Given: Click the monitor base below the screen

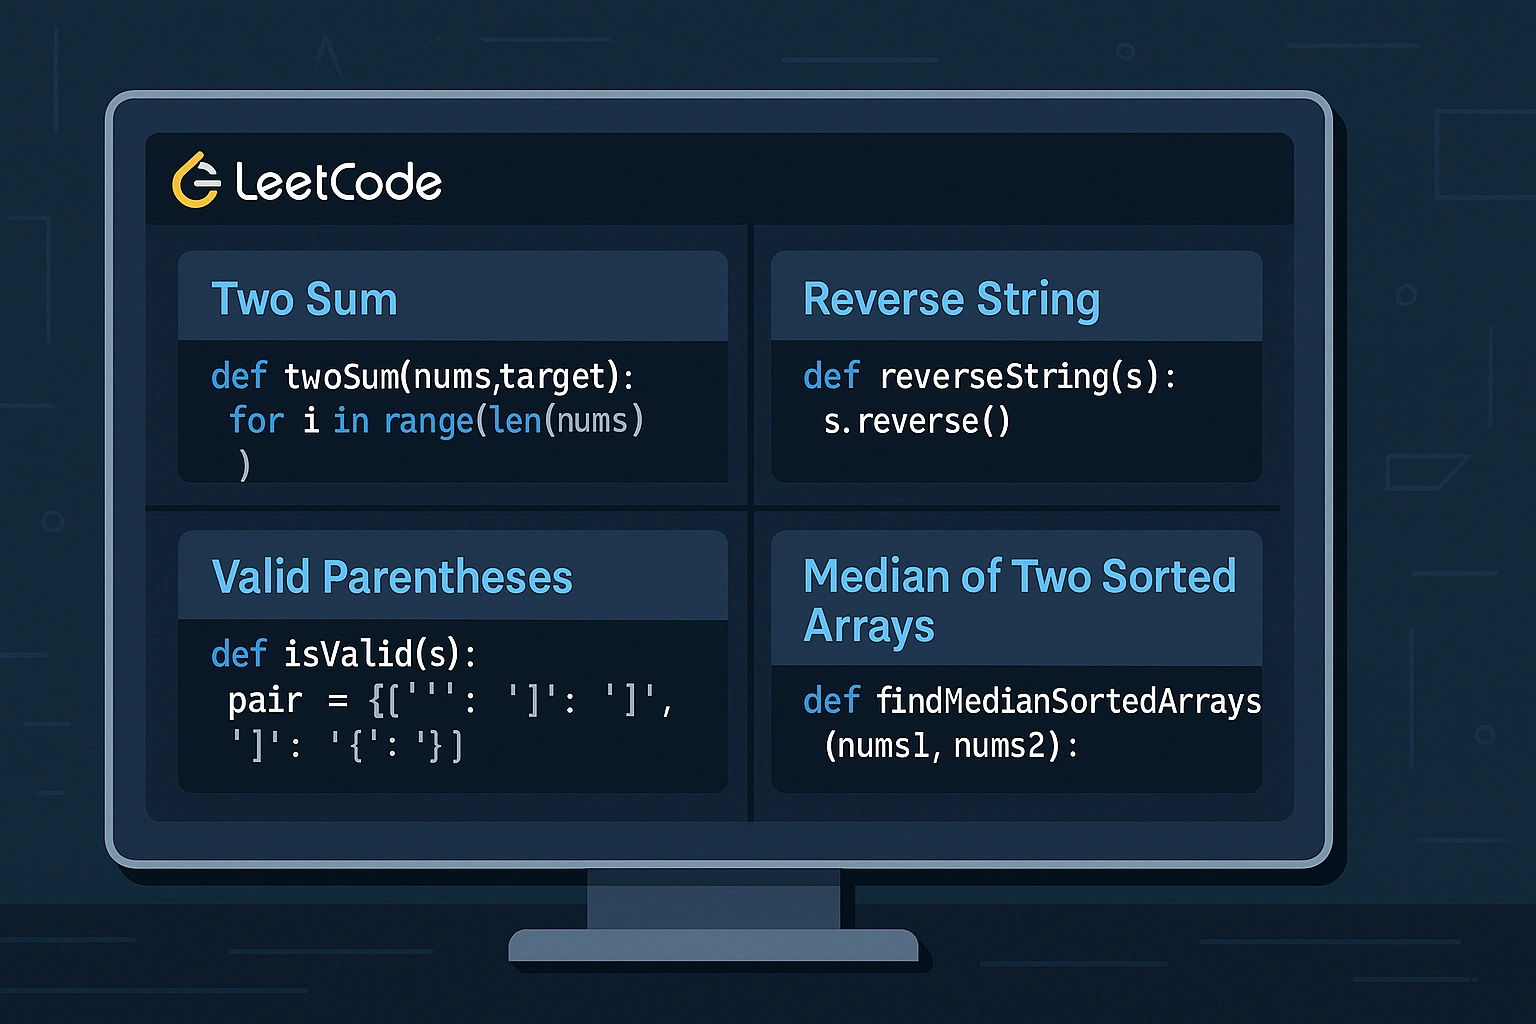Looking at the screenshot, I should (713, 945).
